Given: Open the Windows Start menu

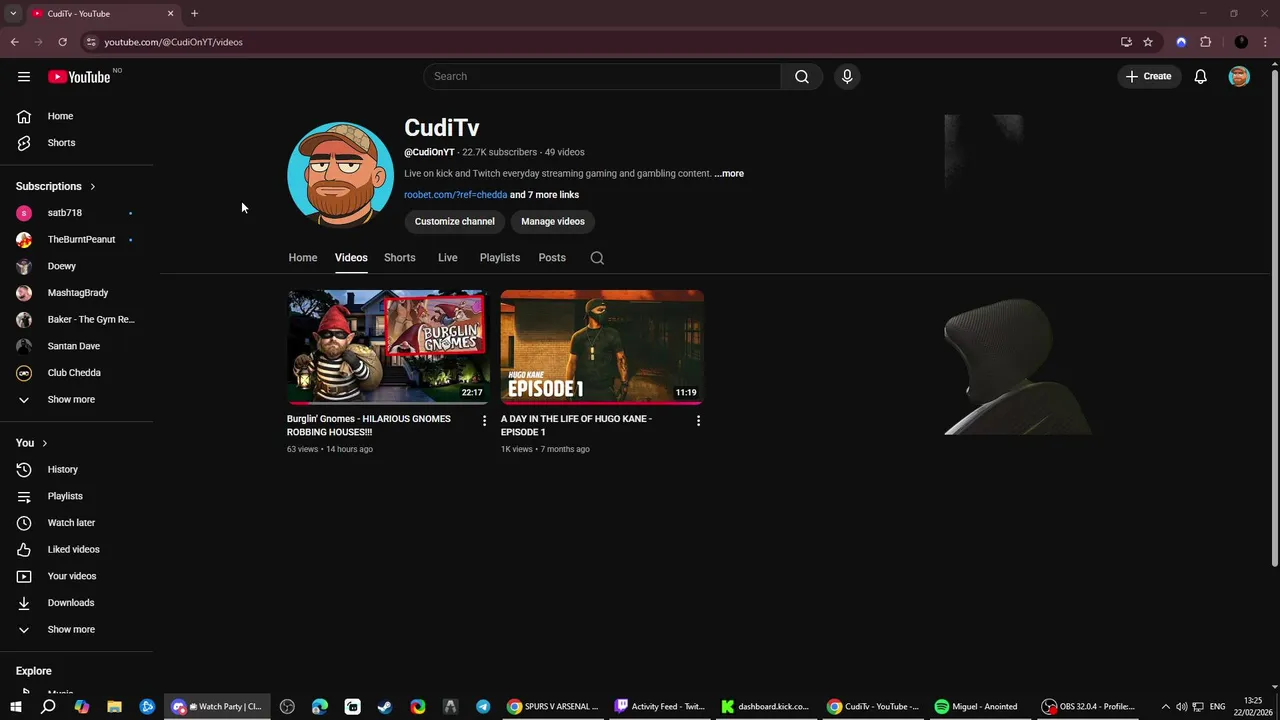Looking at the screenshot, I should 15,706.
